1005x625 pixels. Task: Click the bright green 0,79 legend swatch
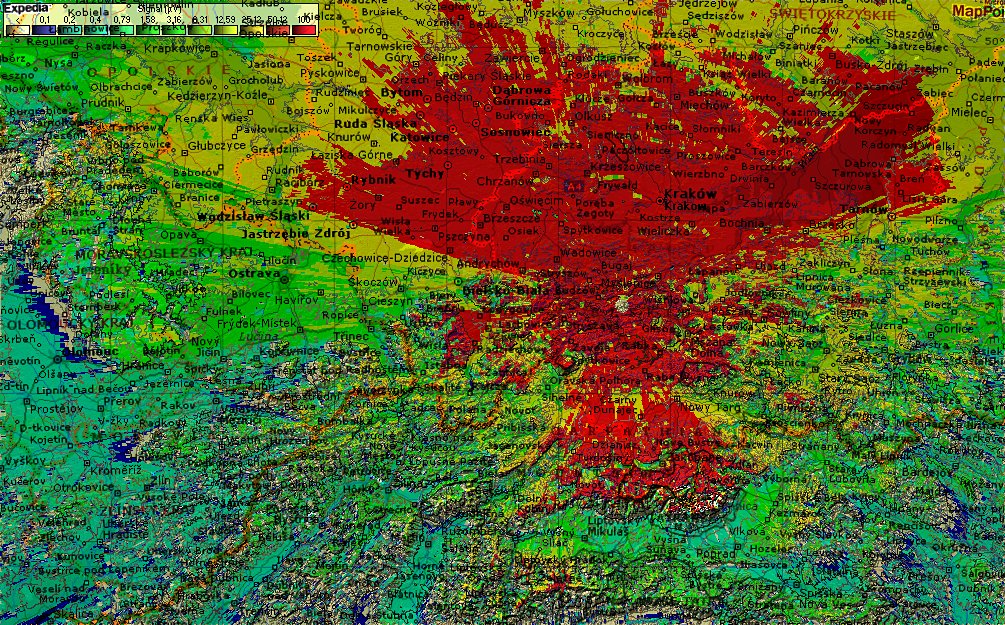tap(122, 29)
